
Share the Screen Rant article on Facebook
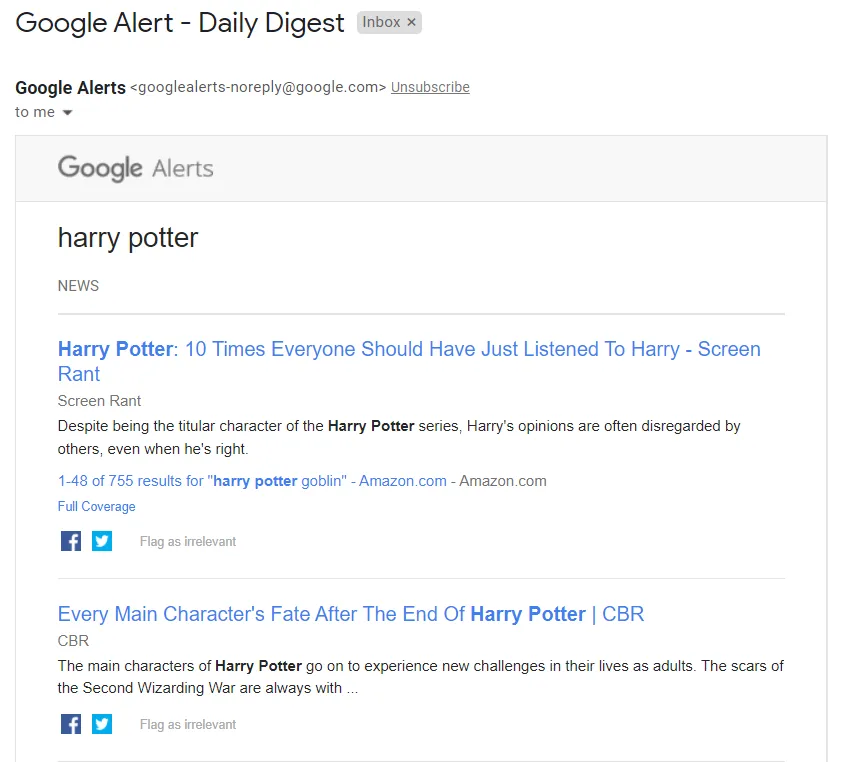tap(70, 540)
